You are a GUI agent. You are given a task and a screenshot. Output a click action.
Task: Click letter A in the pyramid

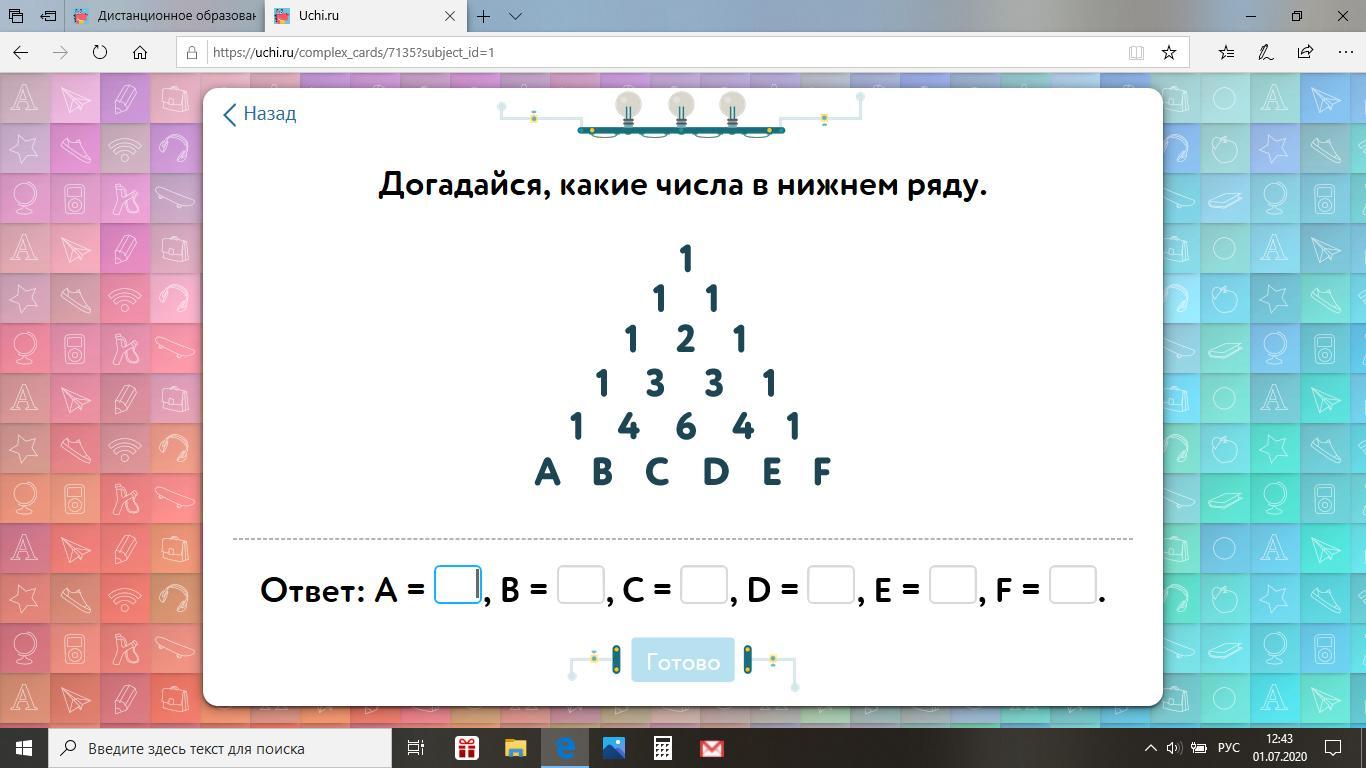(547, 471)
